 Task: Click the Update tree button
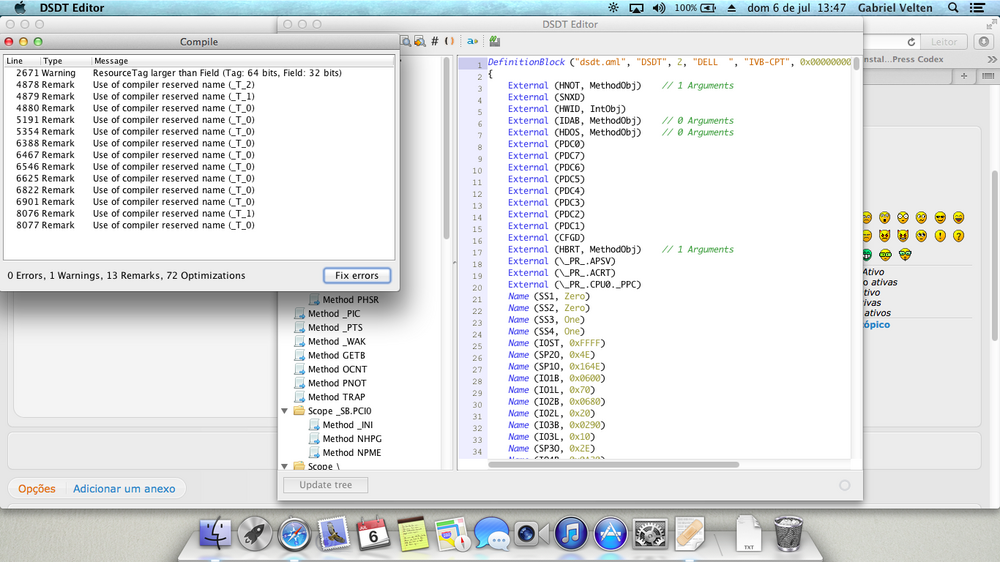pos(325,485)
